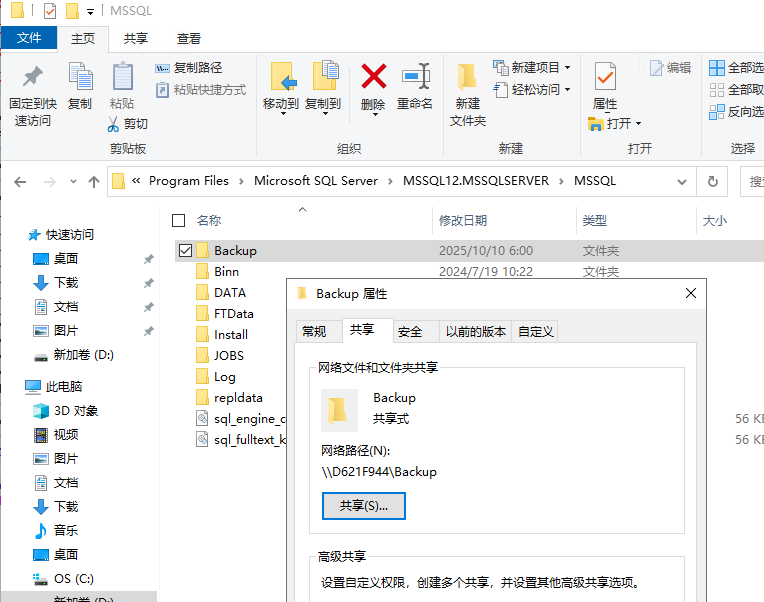Expand chevron after Microsoft SQL Server breadcrumb
The width and height of the screenshot is (764, 602).
(x=390, y=181)
